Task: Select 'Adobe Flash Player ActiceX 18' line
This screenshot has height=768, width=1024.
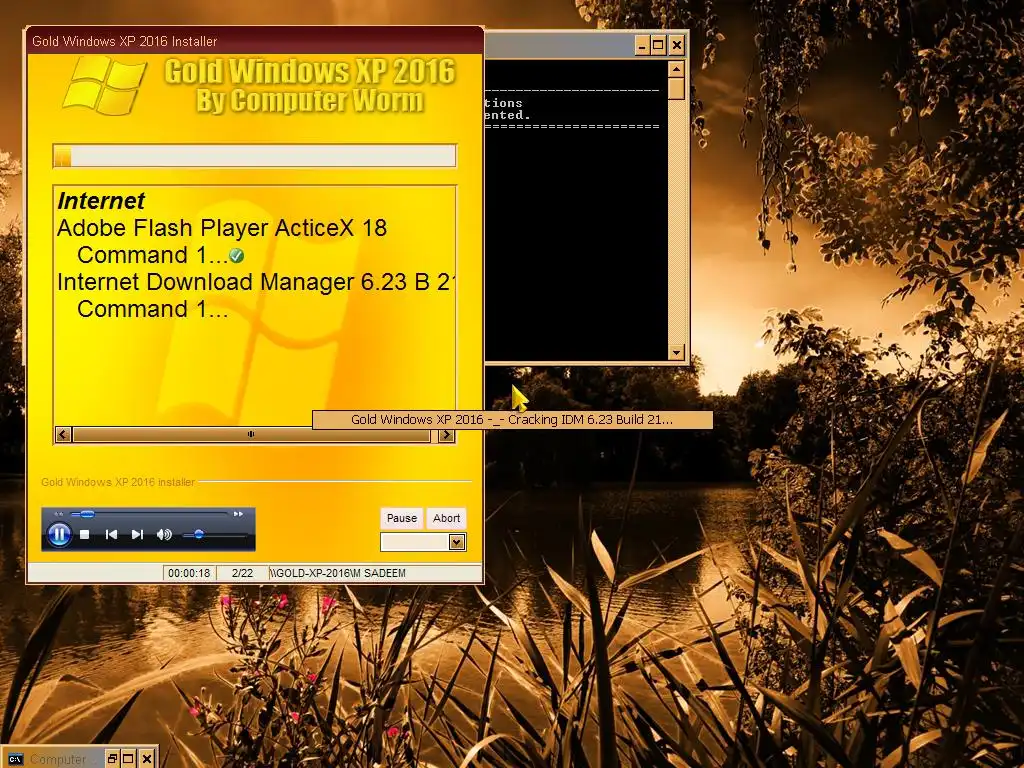Action: (x=222, y=228)
